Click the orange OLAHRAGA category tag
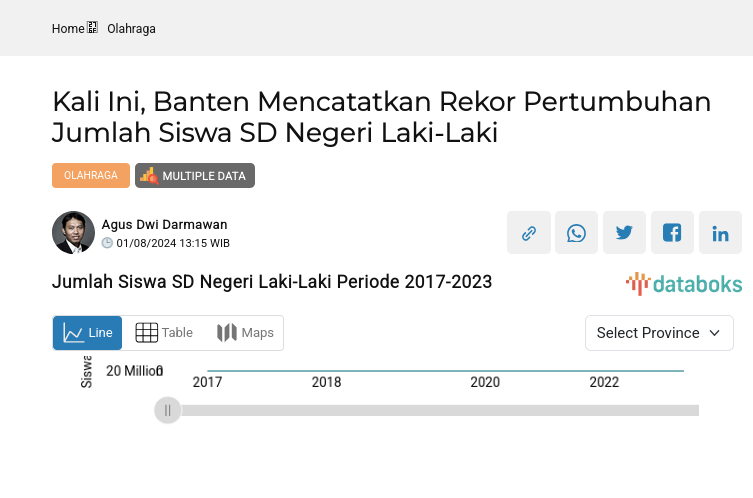This screenshot has height=498, width=753. (x=91, y=176)
